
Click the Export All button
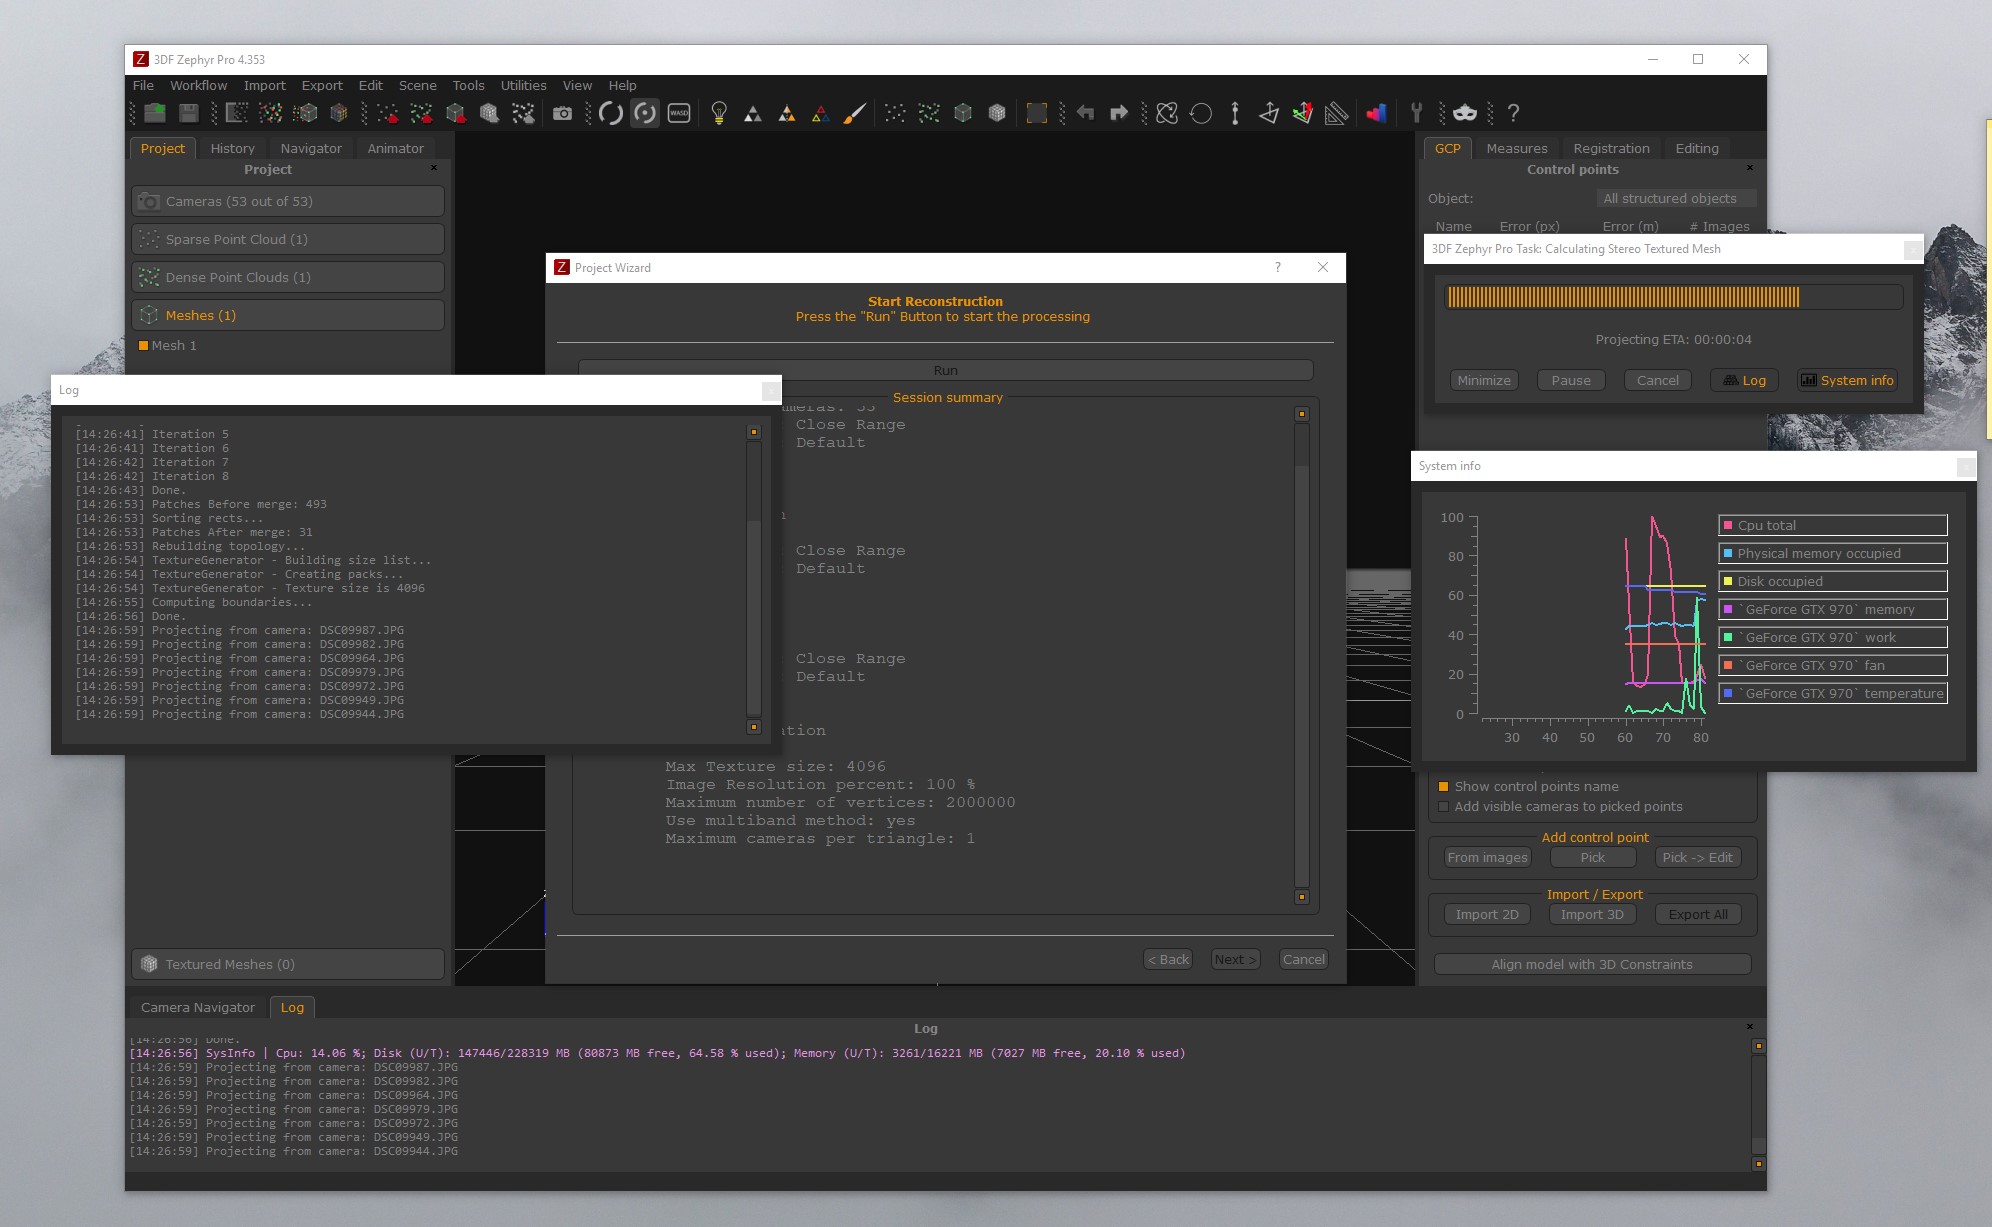(1697, 914)
